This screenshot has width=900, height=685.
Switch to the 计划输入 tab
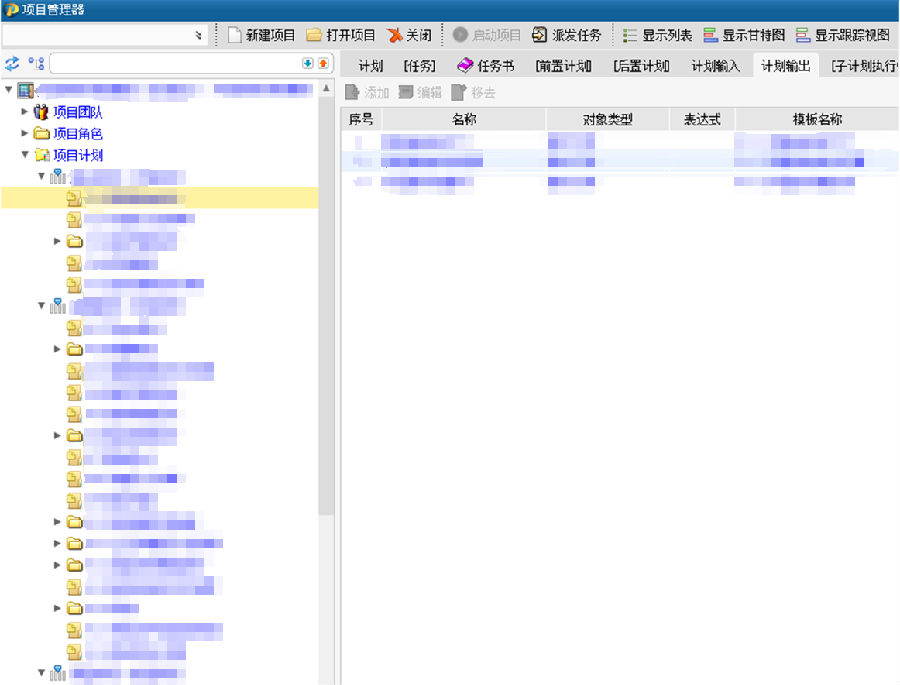pyautogui.click(x=716, y=66)
